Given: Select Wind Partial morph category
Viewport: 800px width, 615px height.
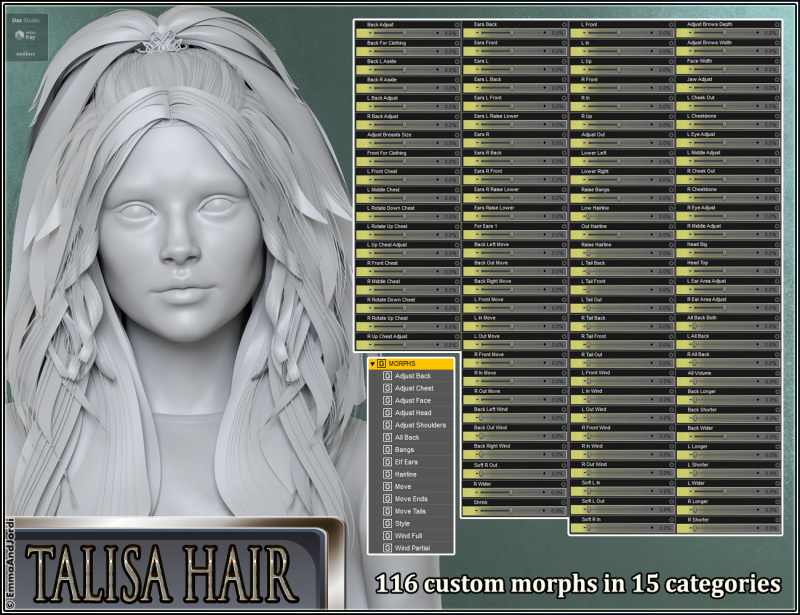Looking at the screenshot, I should (x=412, y=548).
